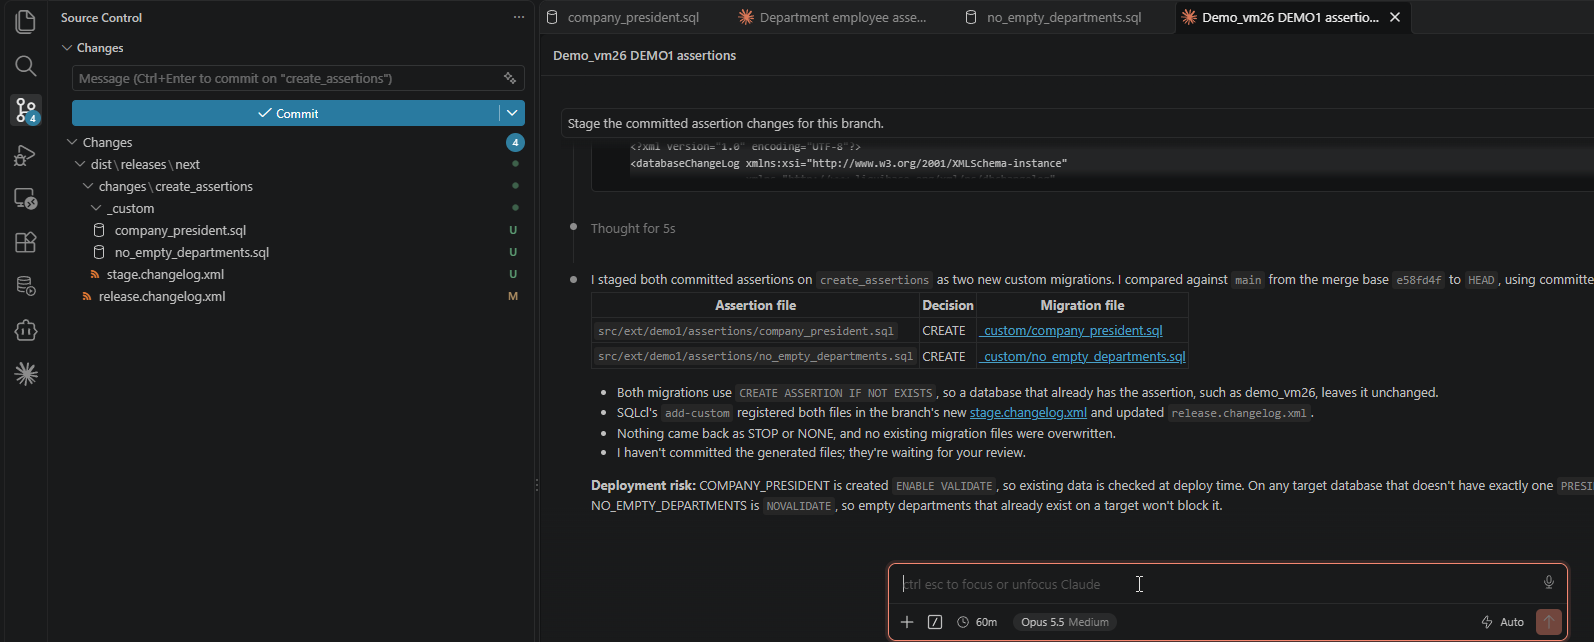Generate commit message with sparkle icon
This screenshot has width=1594, height=642.
tap(510, 78)
